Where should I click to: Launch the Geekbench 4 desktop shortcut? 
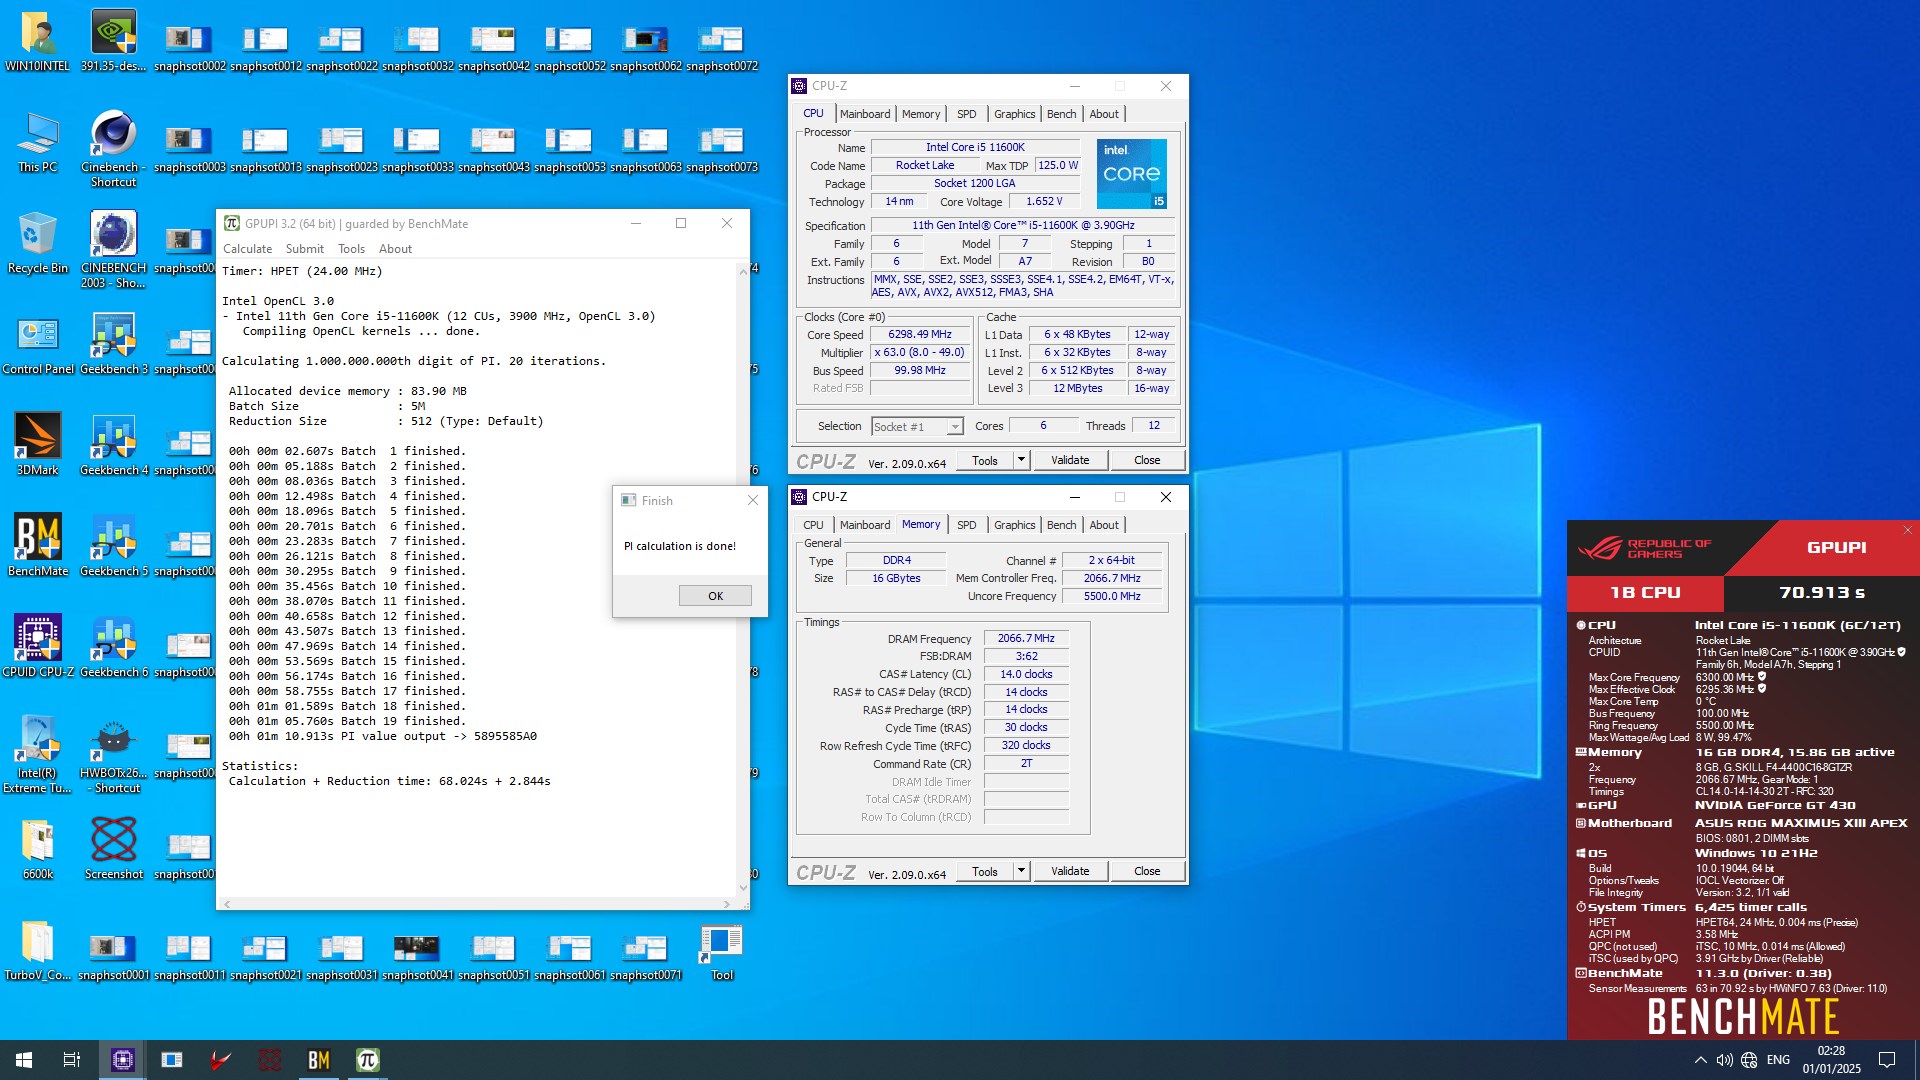coord(114,446)
